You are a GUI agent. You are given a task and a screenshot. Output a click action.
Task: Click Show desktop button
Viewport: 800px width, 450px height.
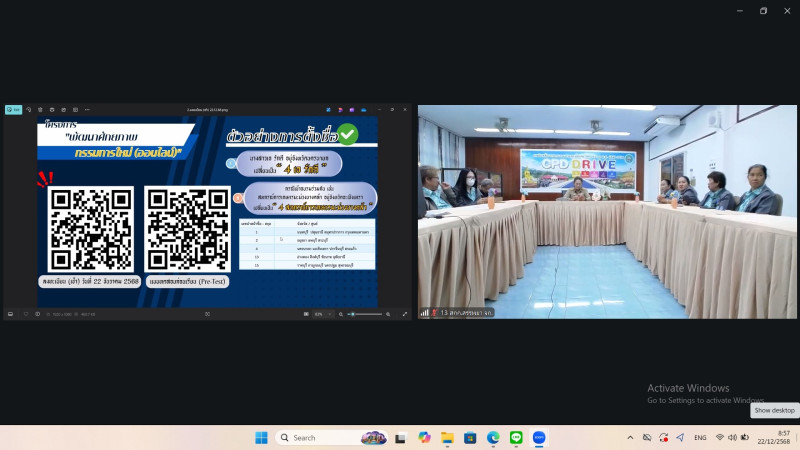click(797, 438)
